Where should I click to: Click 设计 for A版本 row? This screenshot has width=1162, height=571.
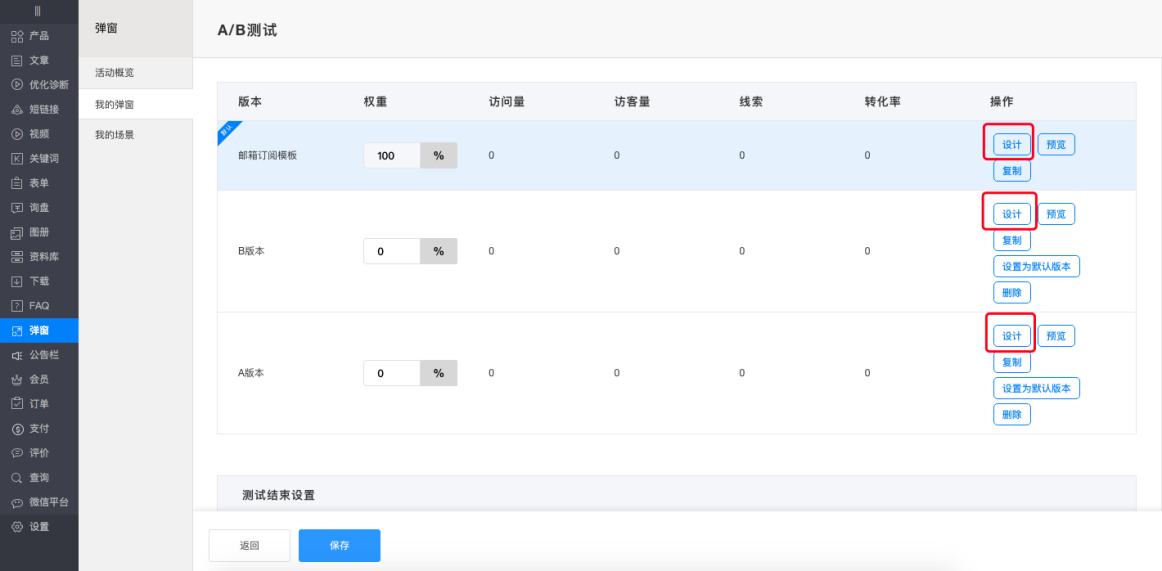(1012, 336)
